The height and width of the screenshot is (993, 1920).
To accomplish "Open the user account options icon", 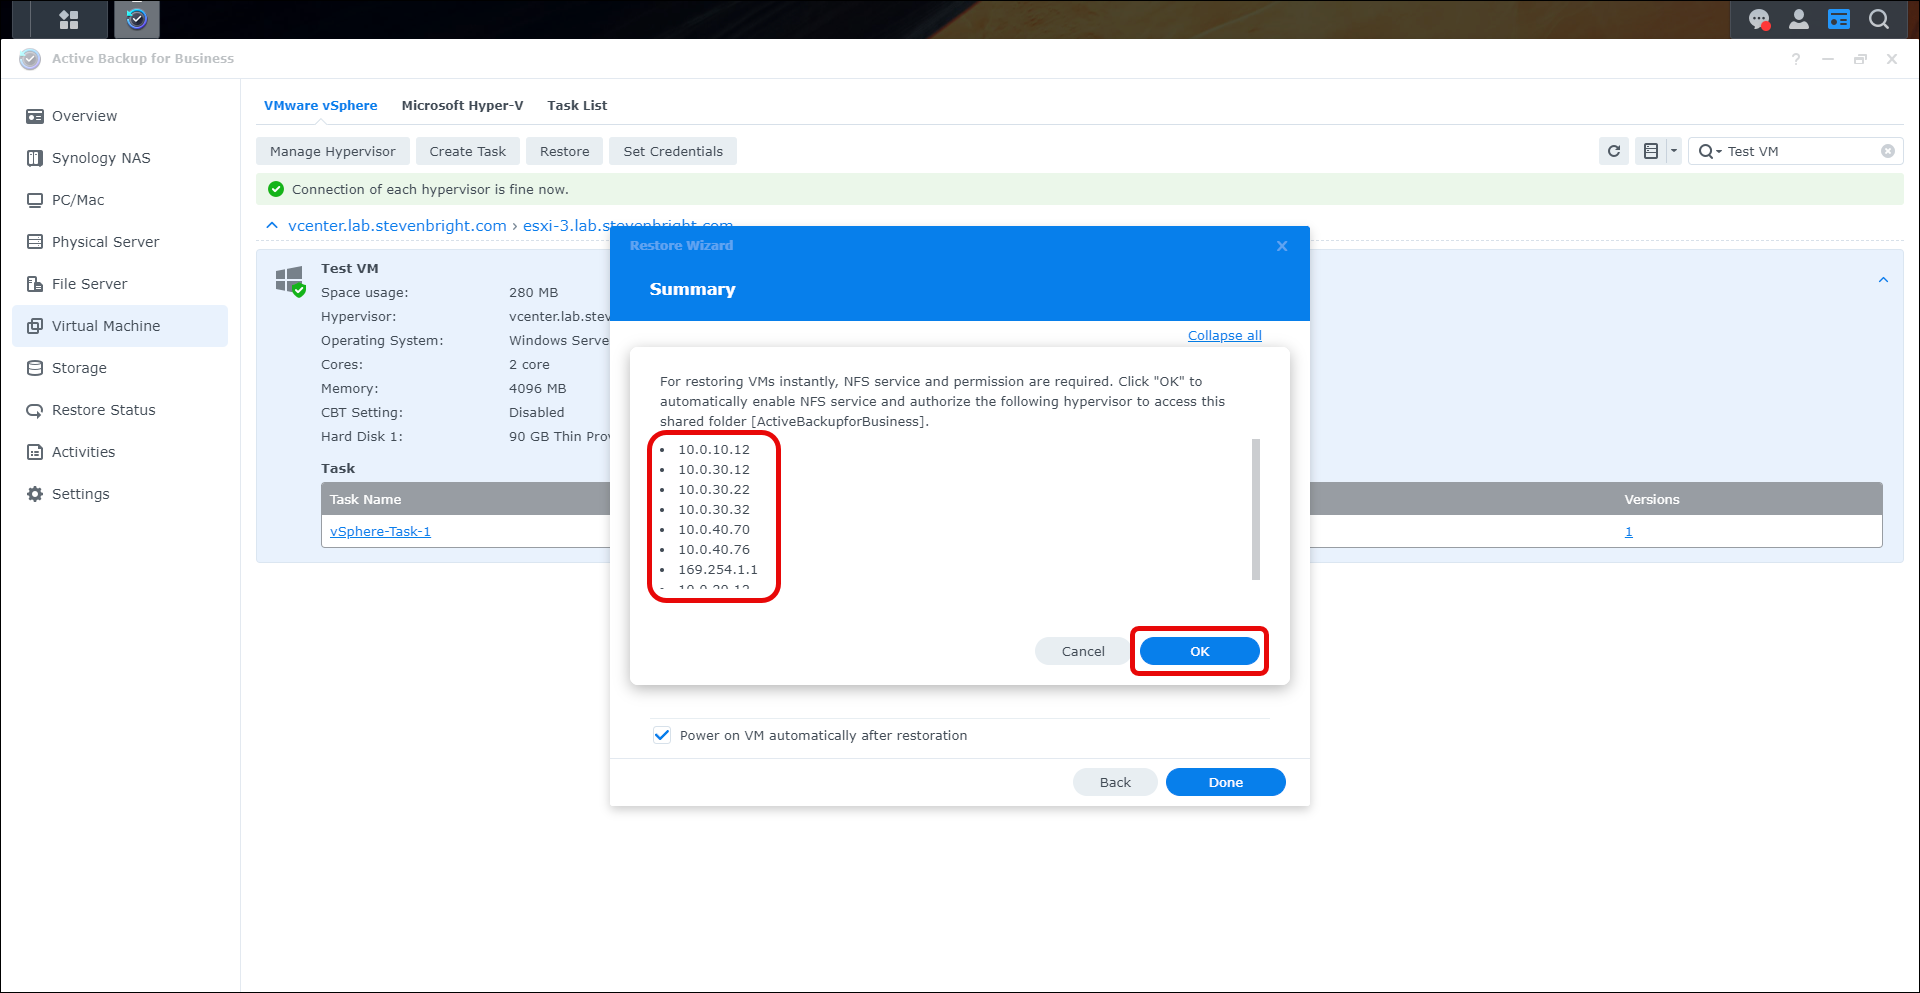I will coord(1798,19).
